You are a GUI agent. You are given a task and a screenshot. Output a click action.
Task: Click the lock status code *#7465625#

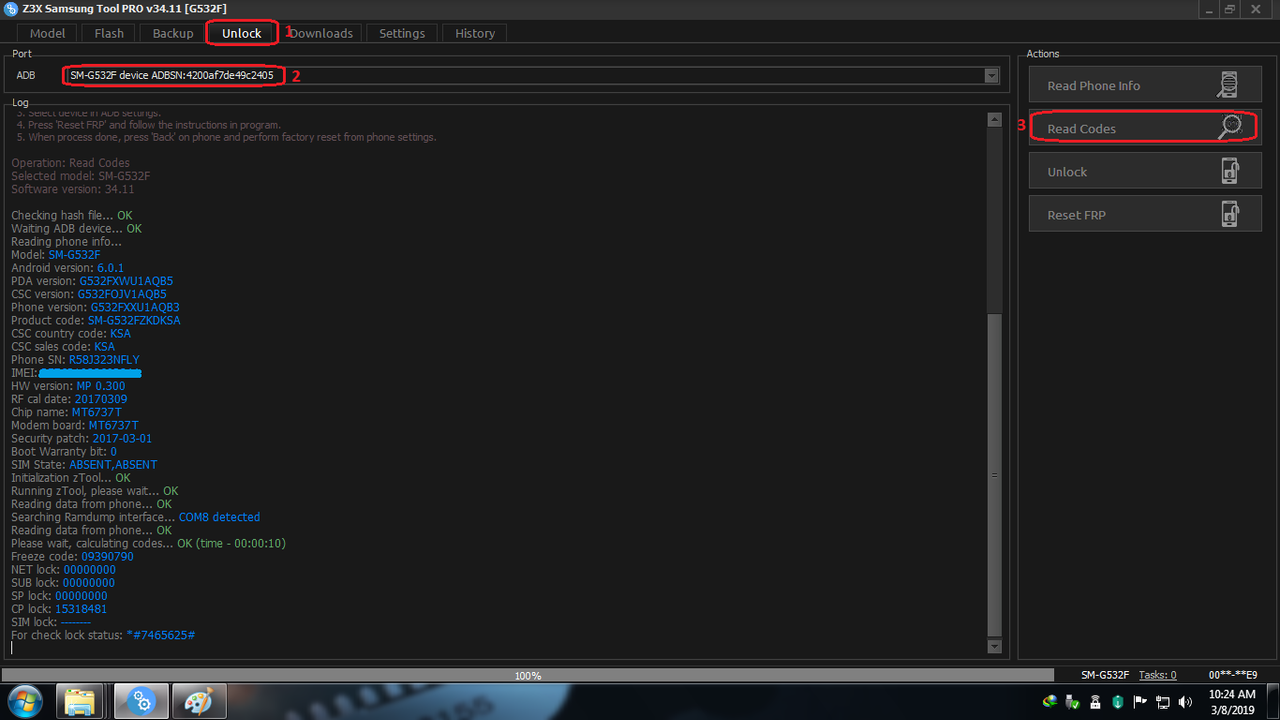coord(160,635)
